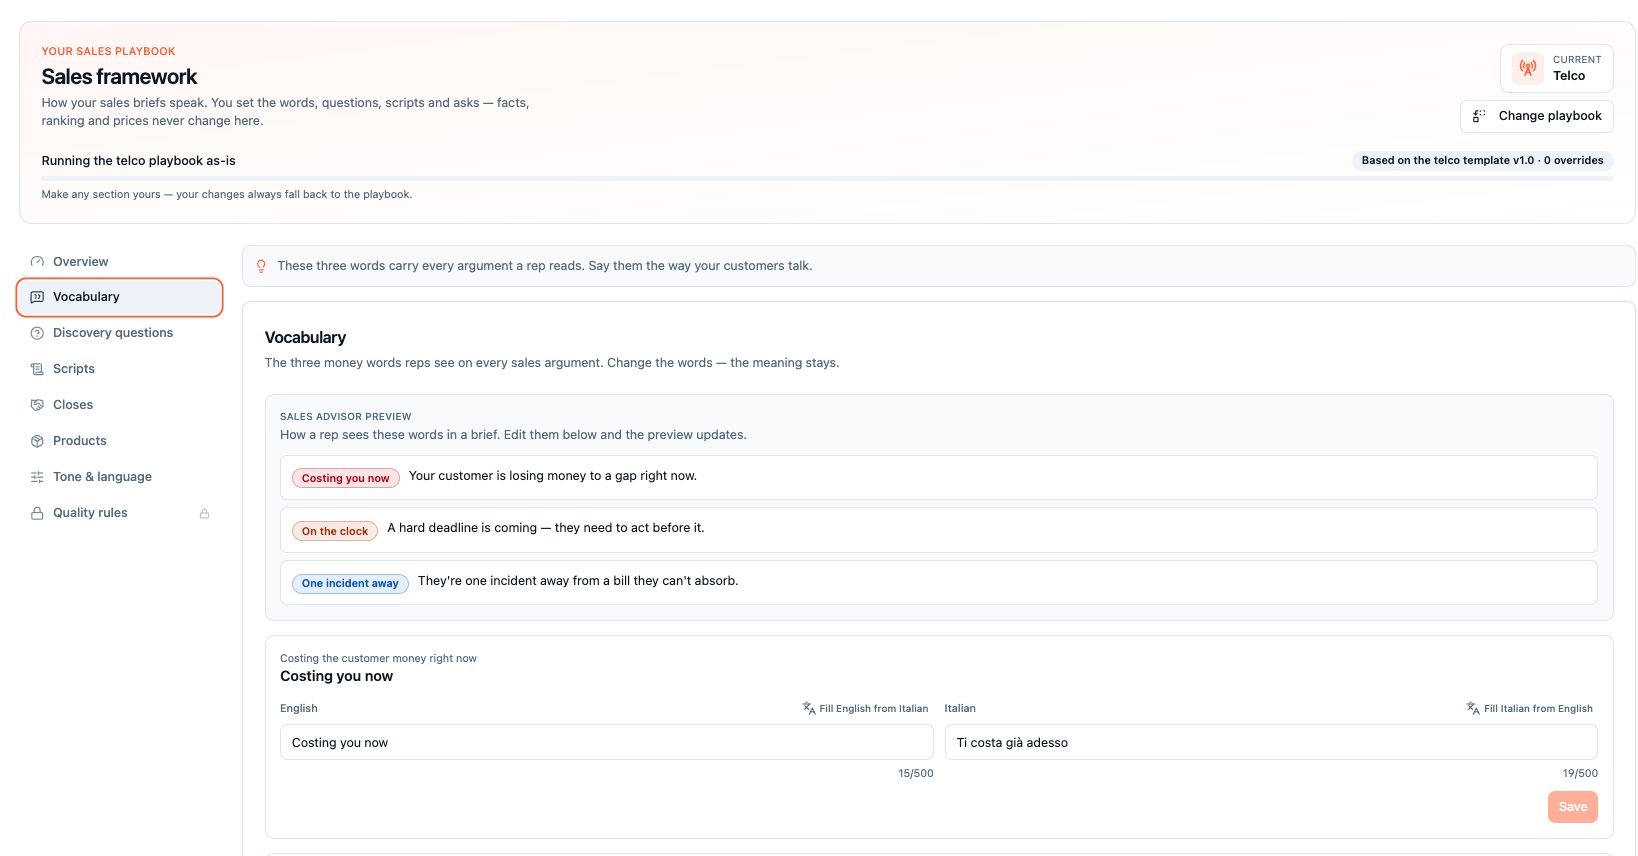Click Fill Italian from English

pyautogui.click(x=1529, y=708)
